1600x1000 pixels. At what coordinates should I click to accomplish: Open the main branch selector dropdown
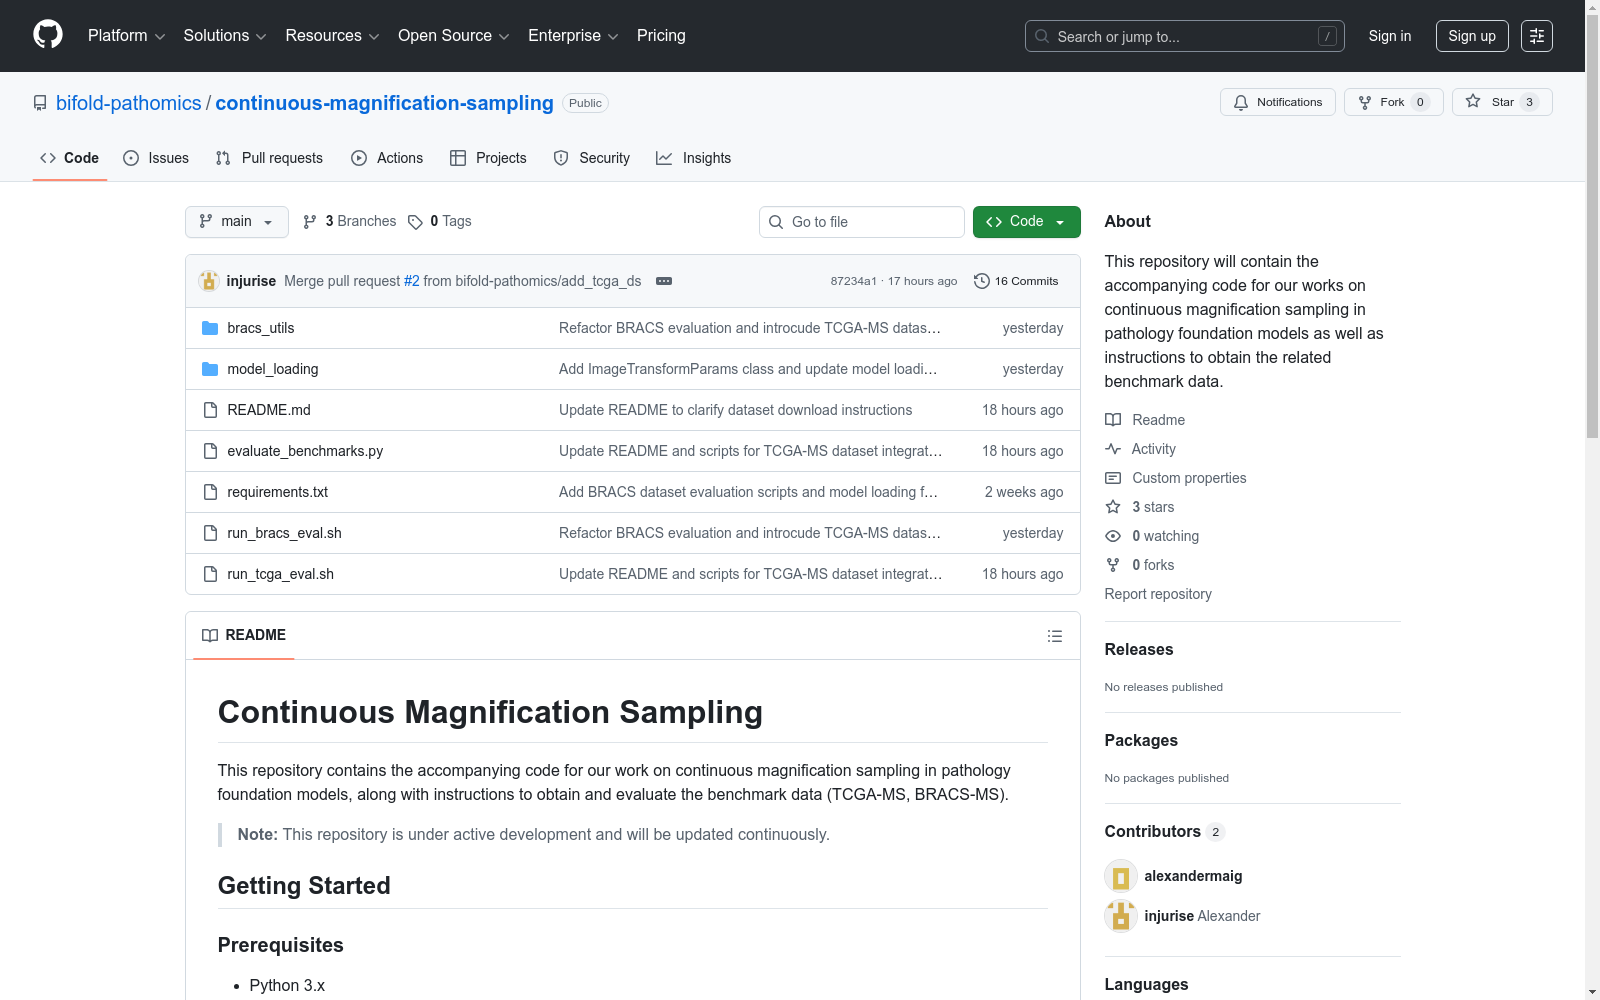237,222
